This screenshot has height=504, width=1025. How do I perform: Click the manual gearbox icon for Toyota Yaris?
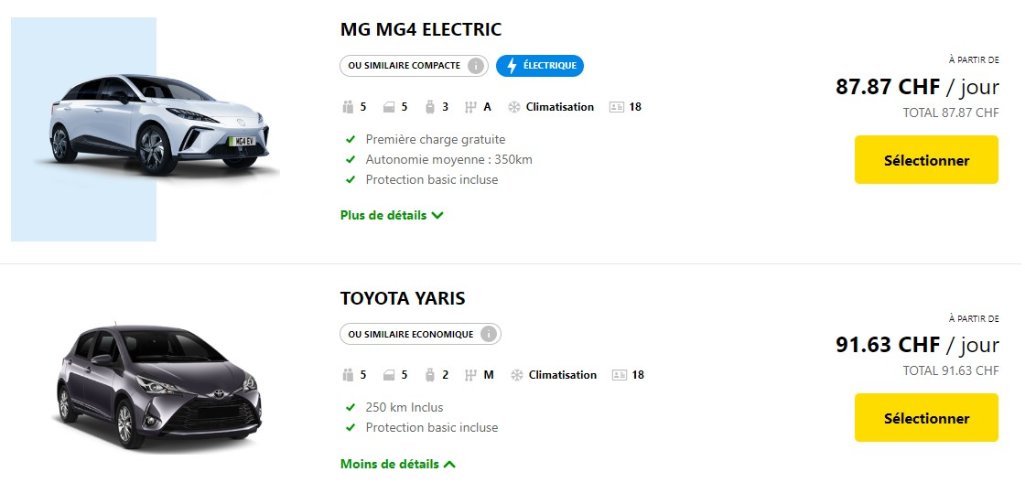point(471,375)
